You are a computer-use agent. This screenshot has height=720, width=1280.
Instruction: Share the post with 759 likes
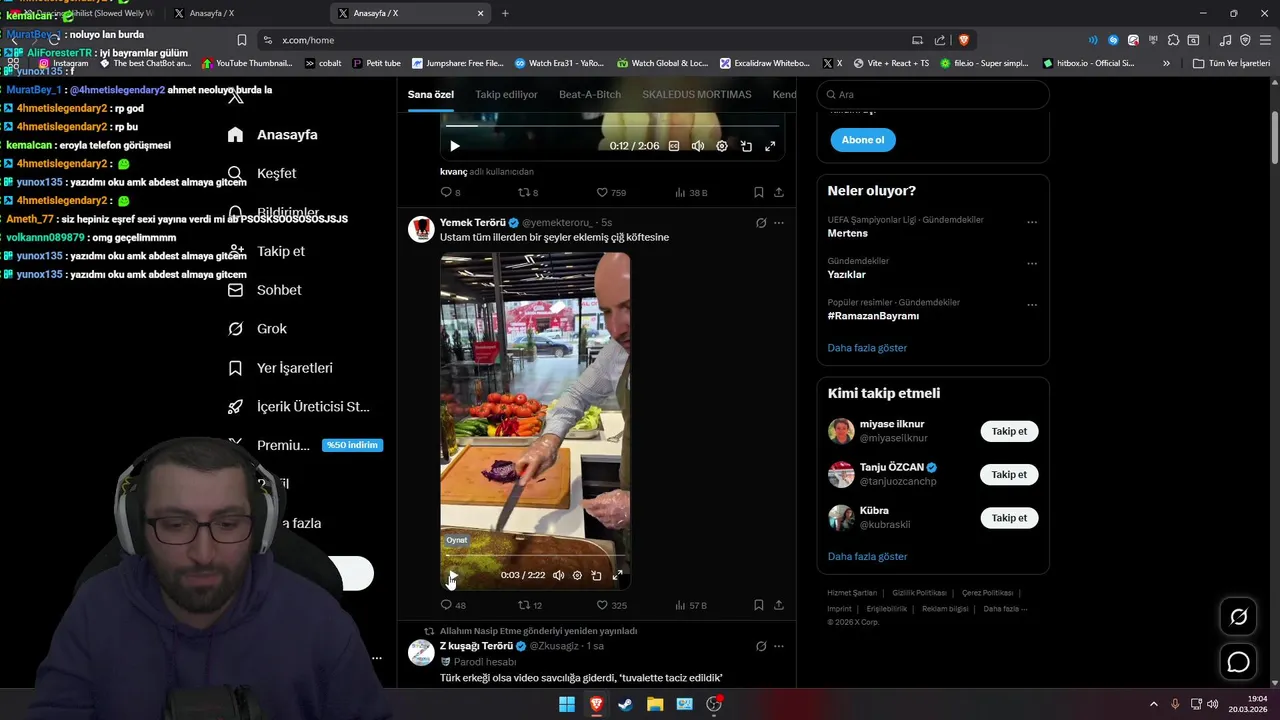tap(779, 192)
